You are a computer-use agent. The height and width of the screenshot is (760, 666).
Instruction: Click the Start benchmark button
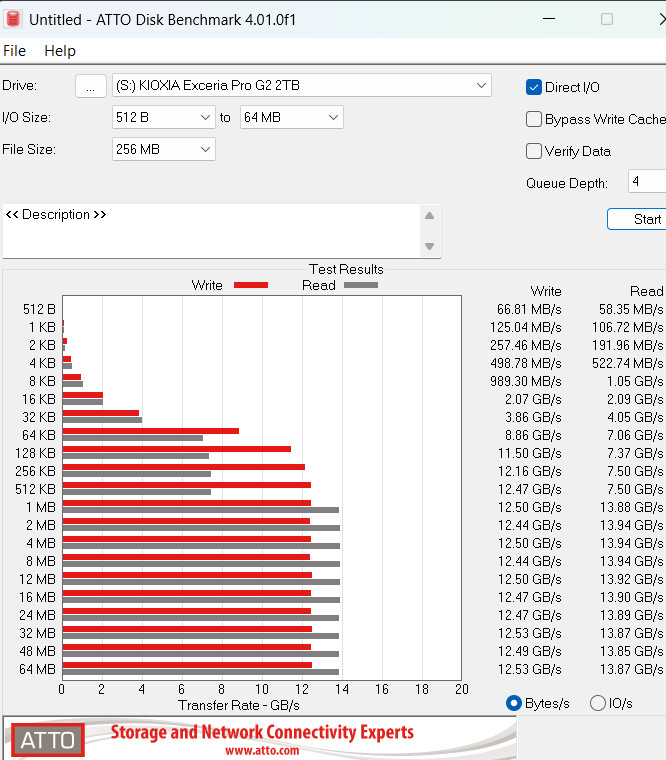tap(637, 220)
